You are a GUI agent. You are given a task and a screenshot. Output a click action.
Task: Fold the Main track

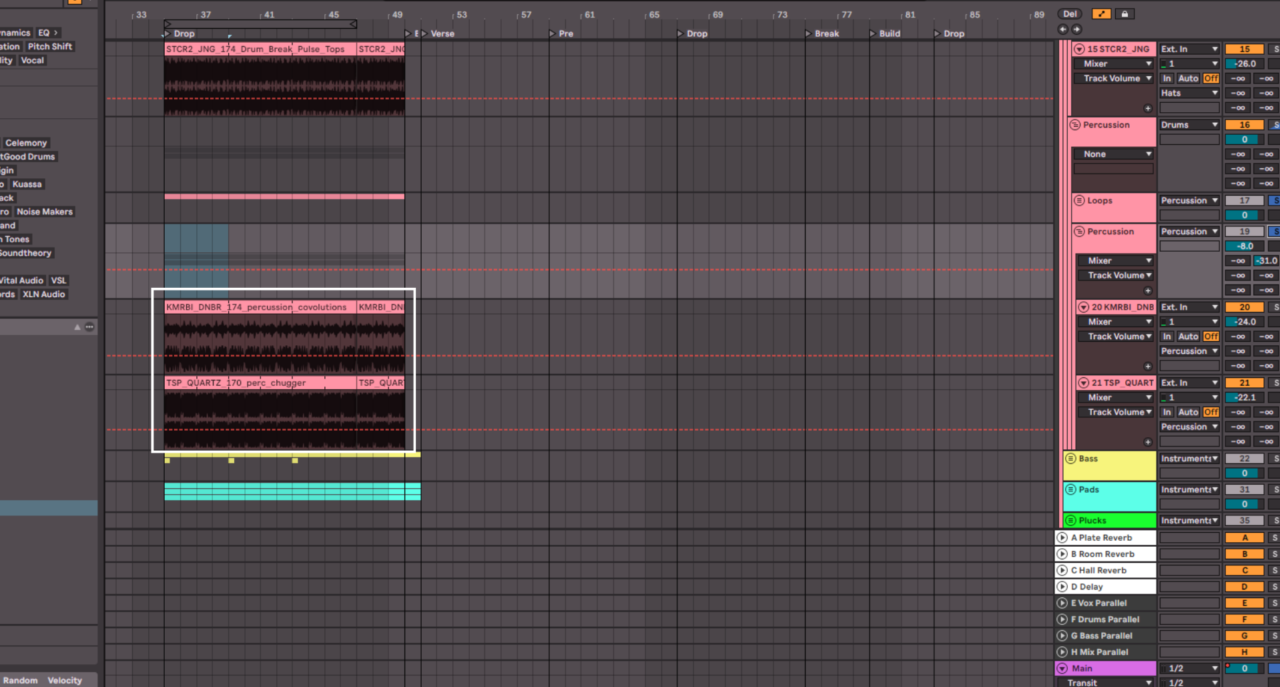(1062, 668)
